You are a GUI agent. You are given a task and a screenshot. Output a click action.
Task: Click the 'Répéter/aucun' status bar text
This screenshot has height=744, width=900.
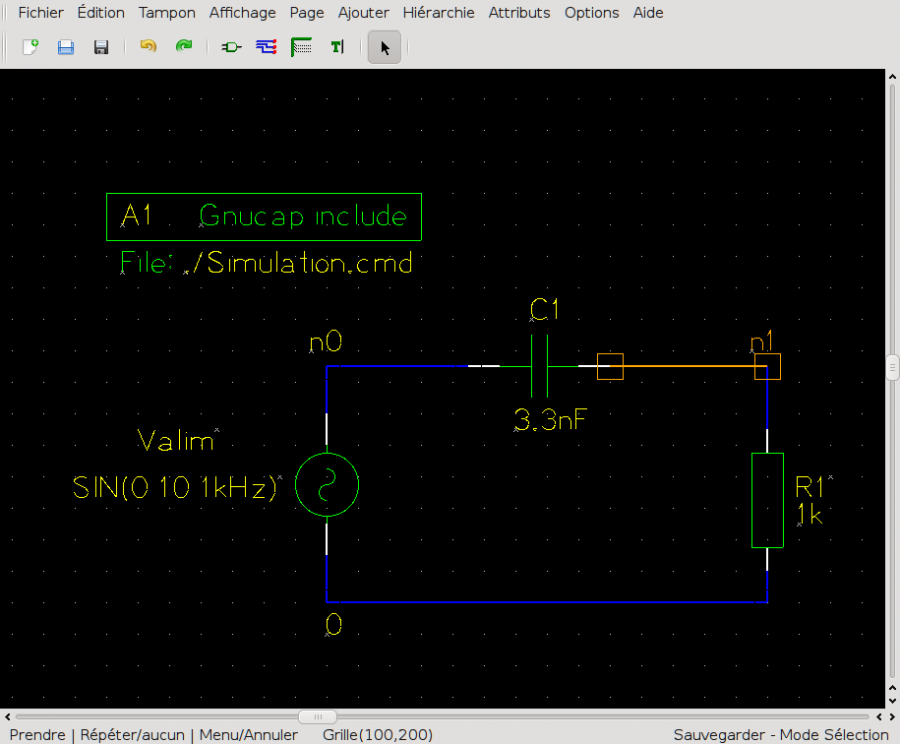pos(132,735)
